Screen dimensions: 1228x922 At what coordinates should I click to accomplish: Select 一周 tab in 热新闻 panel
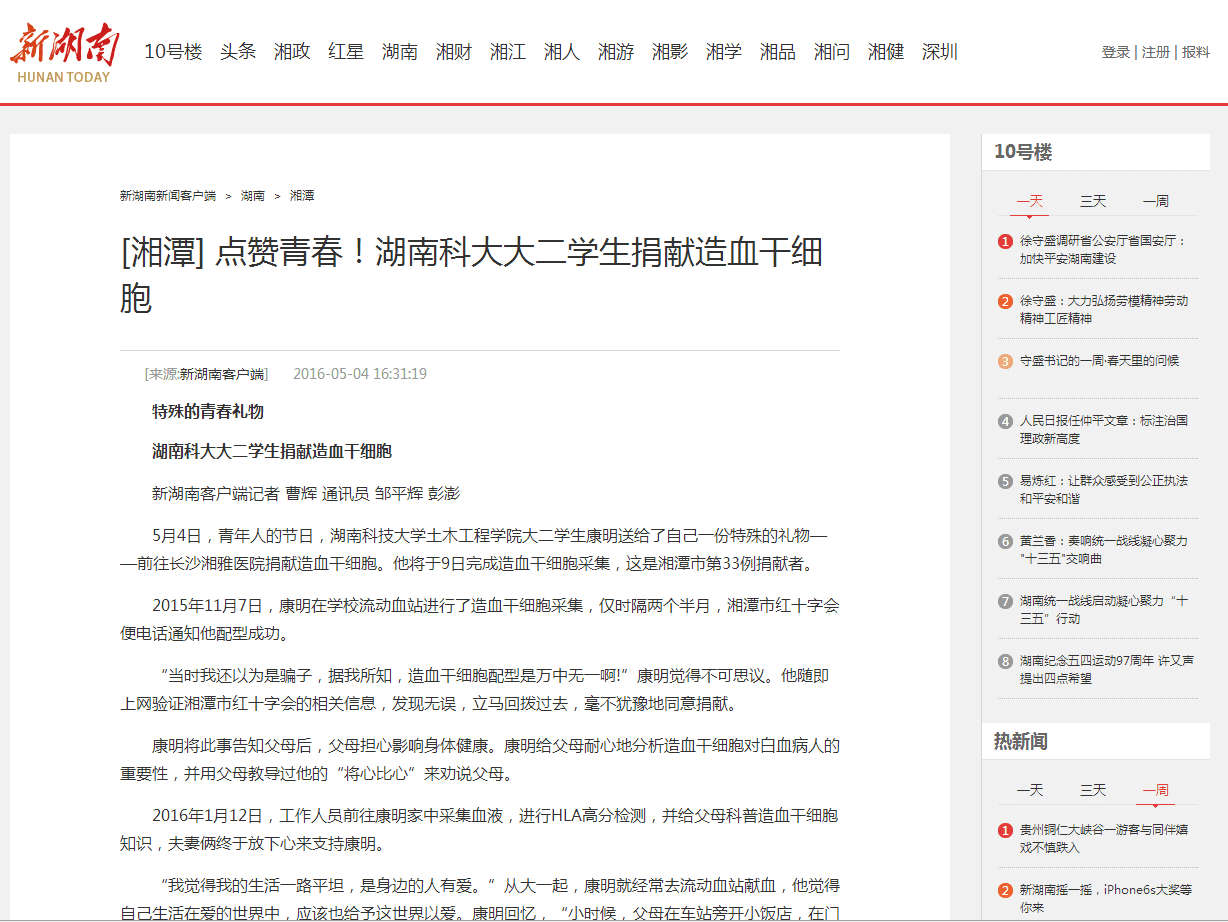tap(1156, 790)
